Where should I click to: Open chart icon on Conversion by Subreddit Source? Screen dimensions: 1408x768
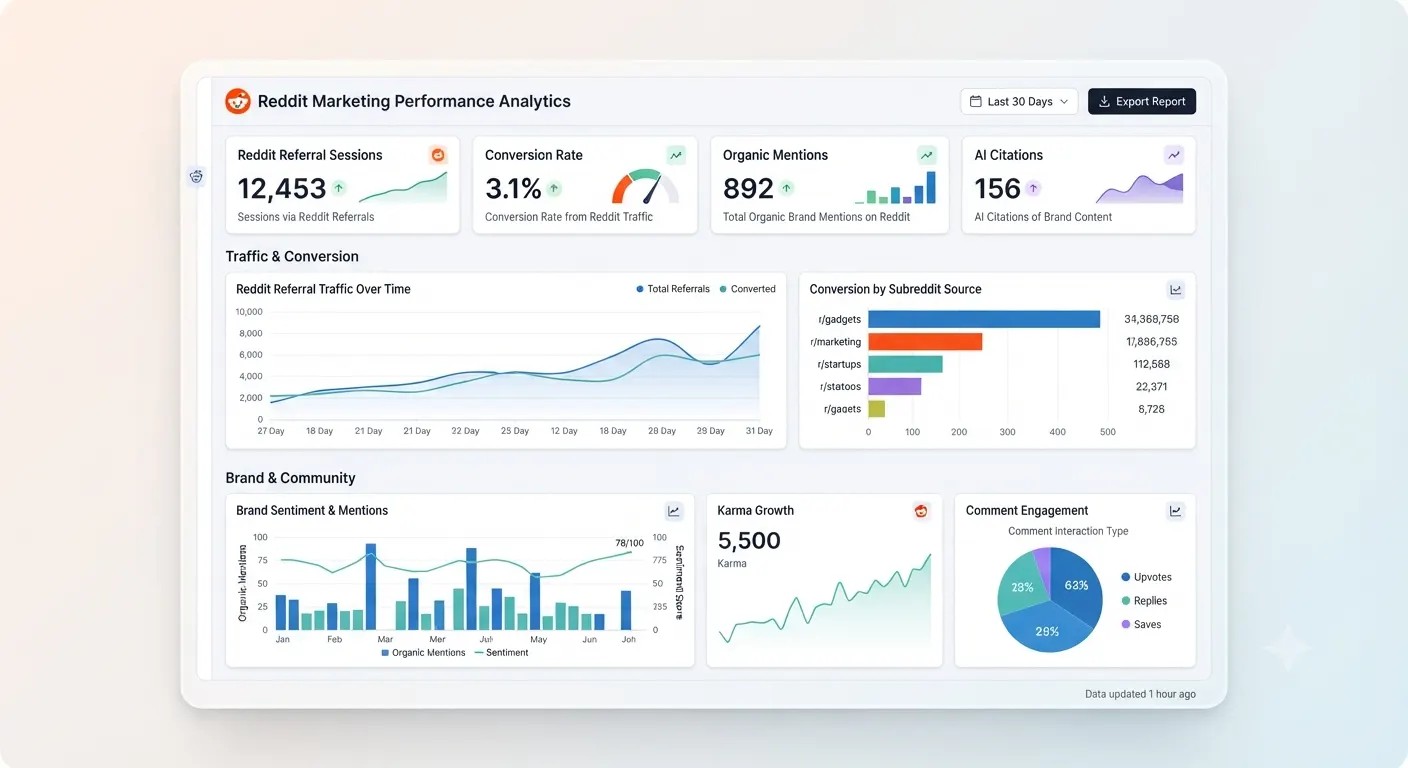point(1176,290)
